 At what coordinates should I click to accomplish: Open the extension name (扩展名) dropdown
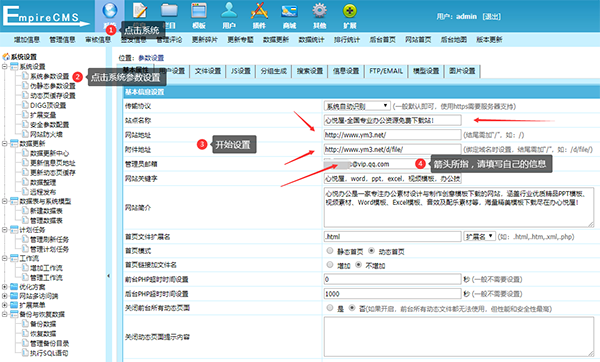point(479,236)
